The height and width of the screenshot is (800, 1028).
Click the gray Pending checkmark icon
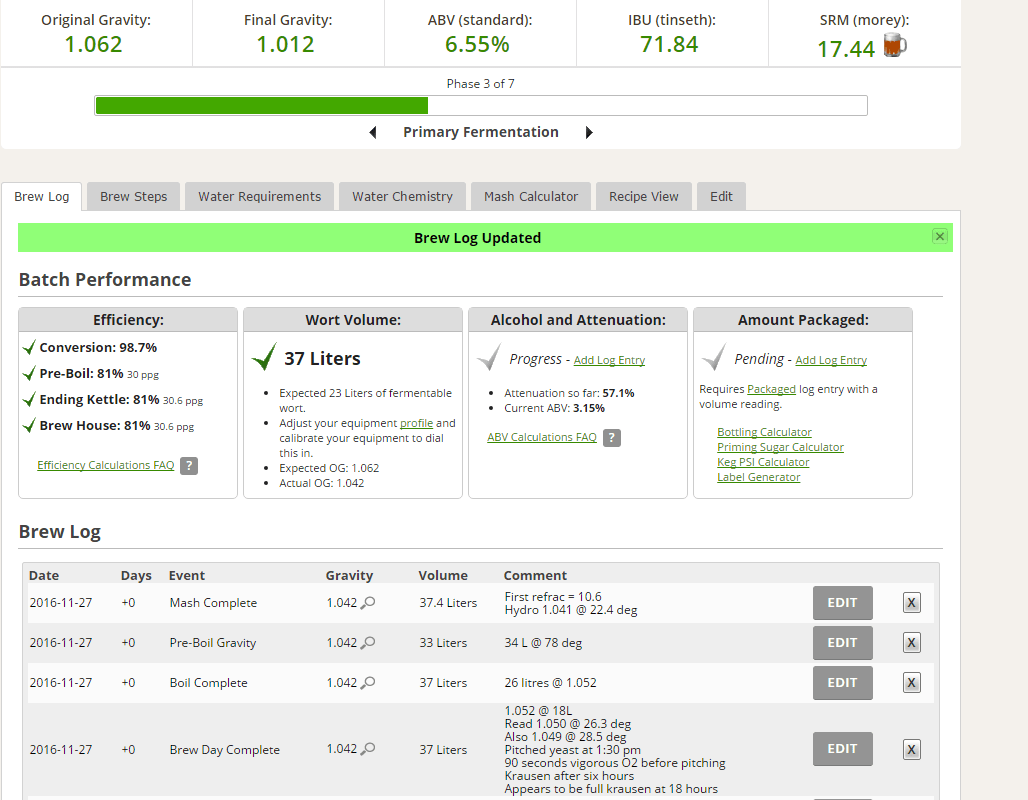714,357
